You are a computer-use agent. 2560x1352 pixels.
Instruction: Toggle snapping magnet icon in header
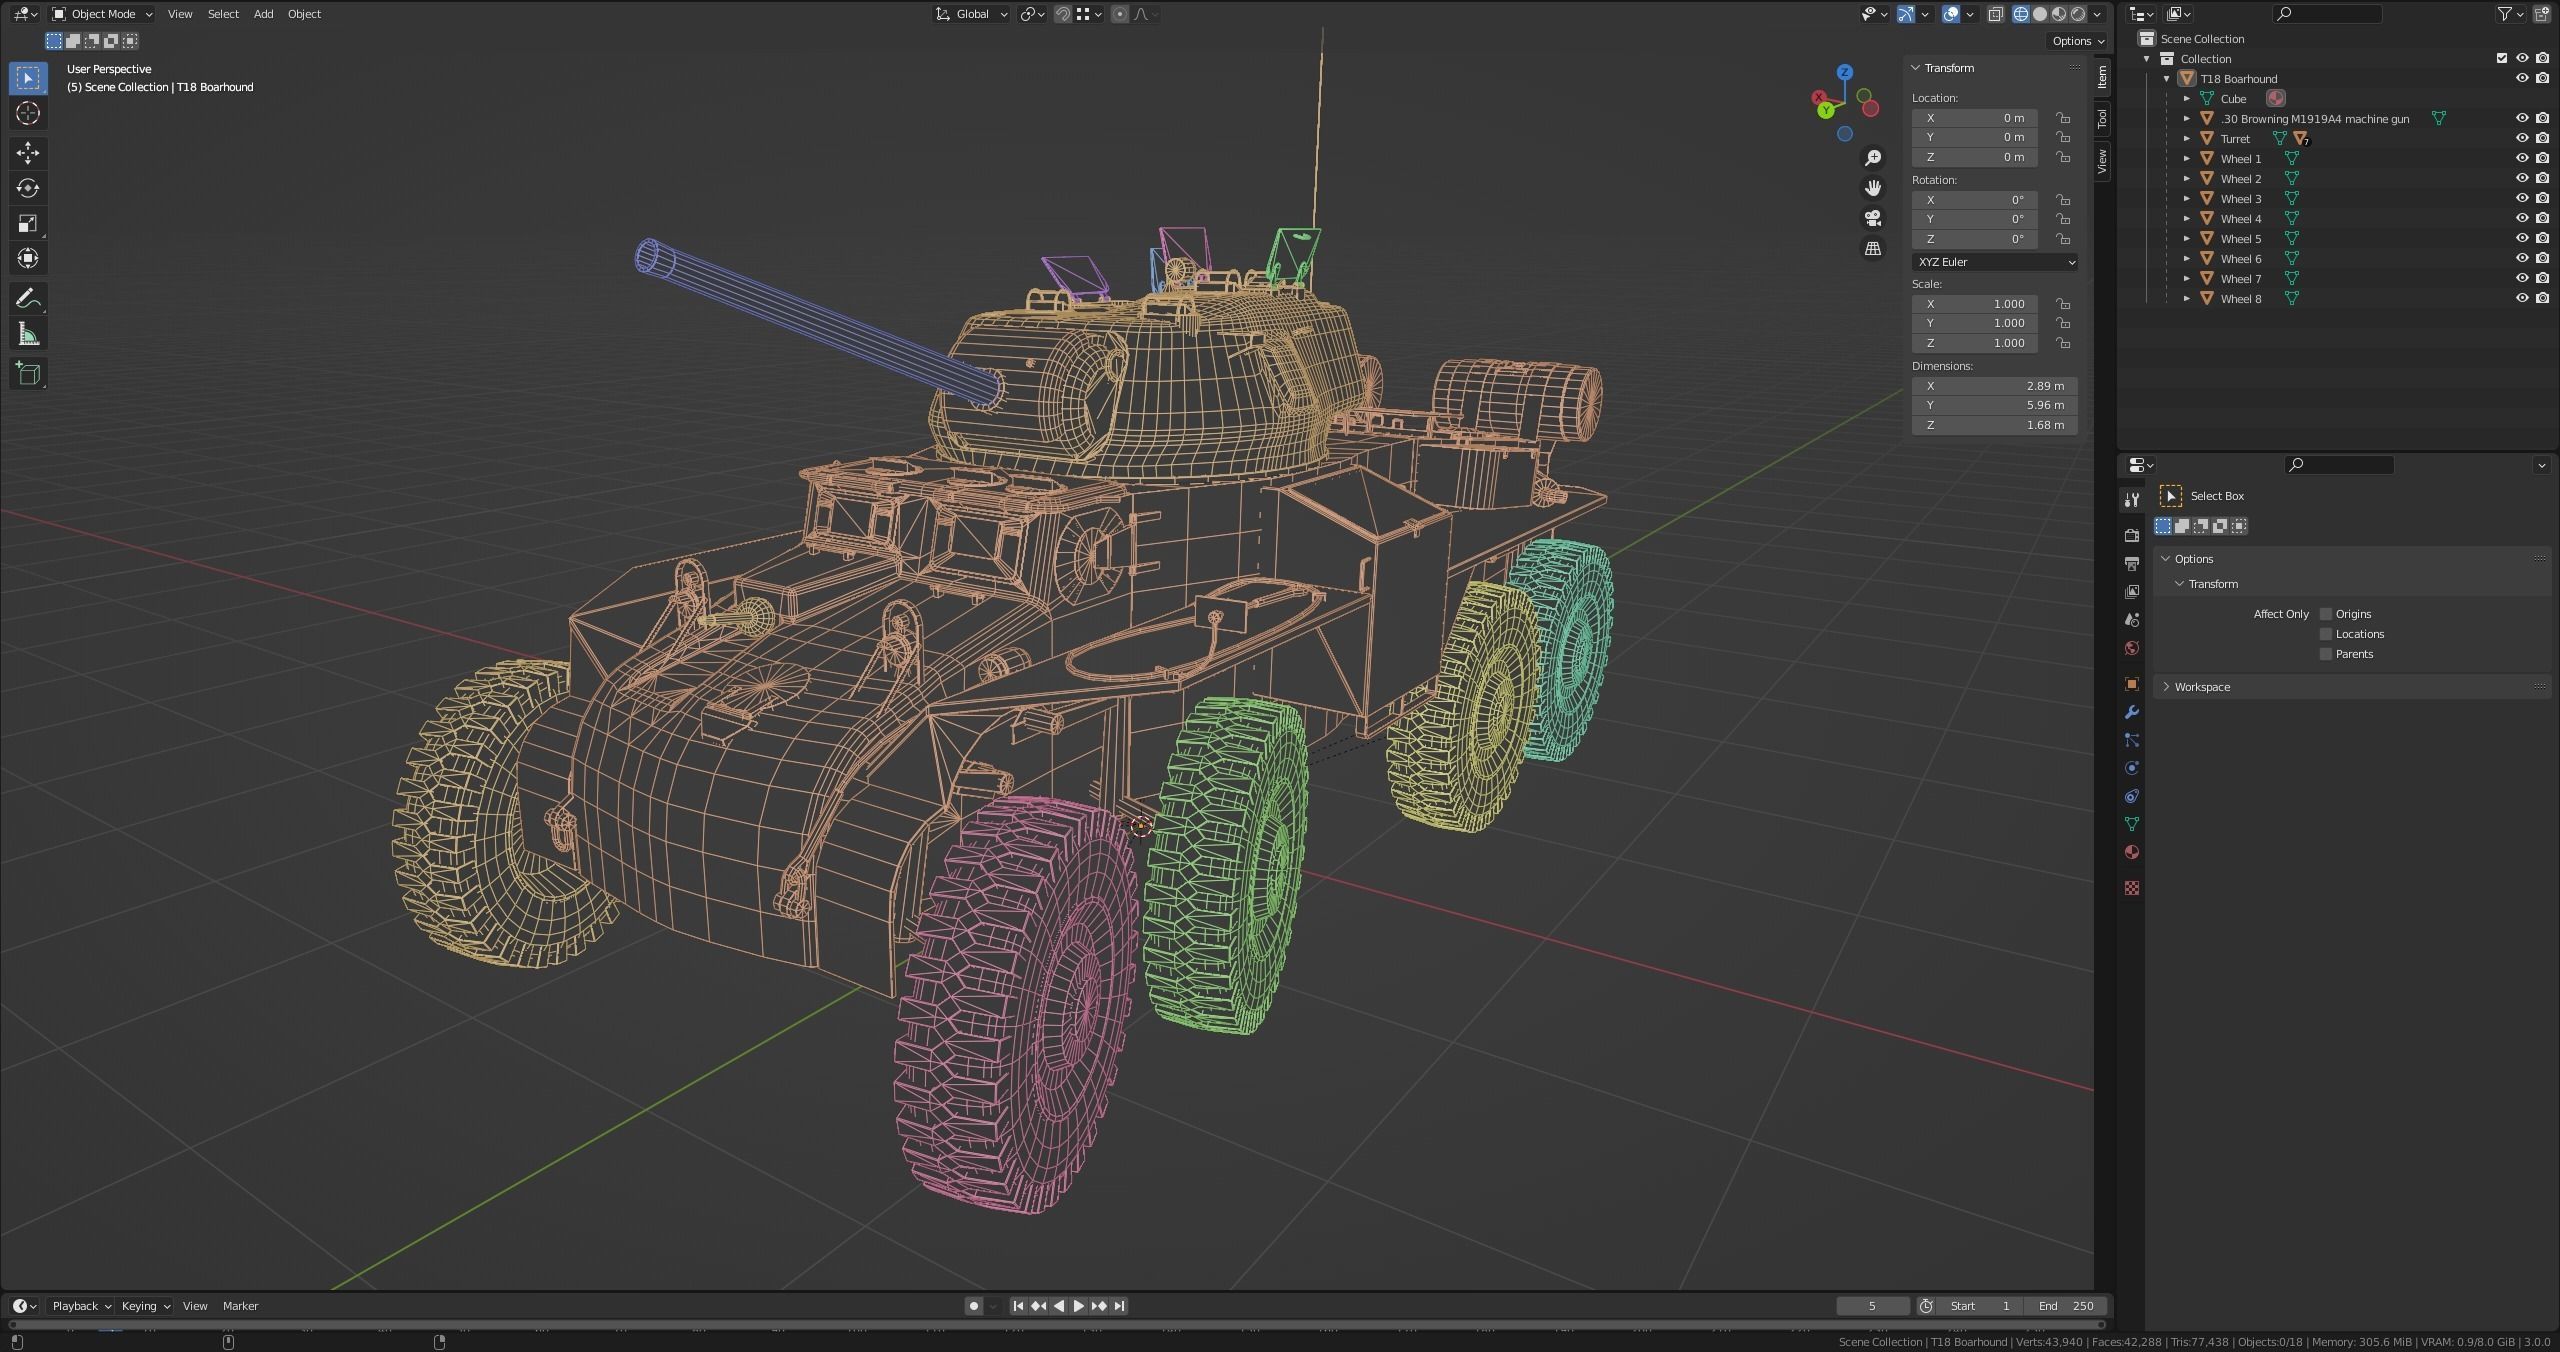click(1063, 14)
